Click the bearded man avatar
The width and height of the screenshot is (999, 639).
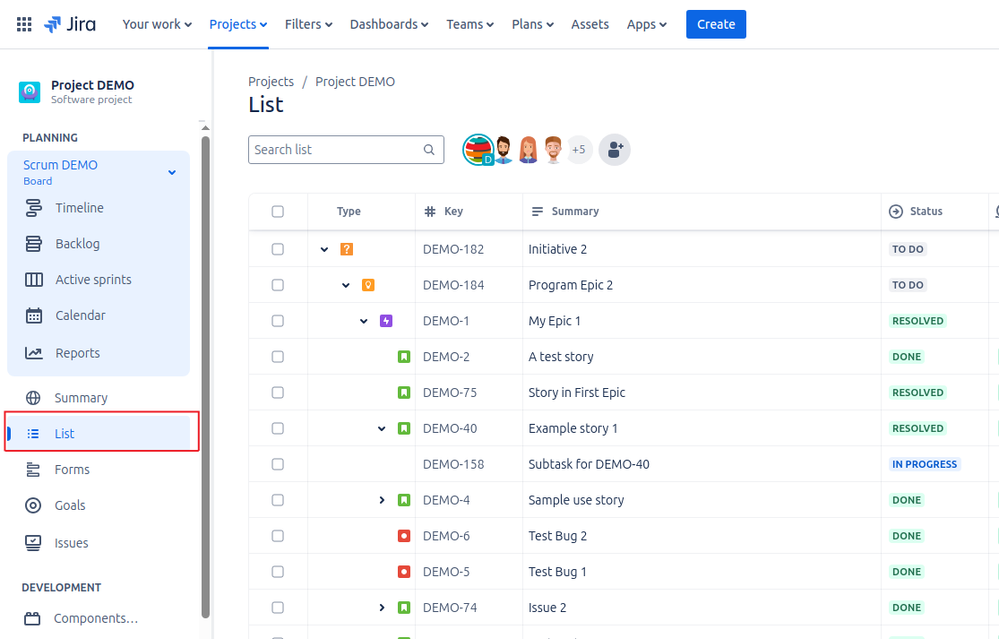point(503,150)
